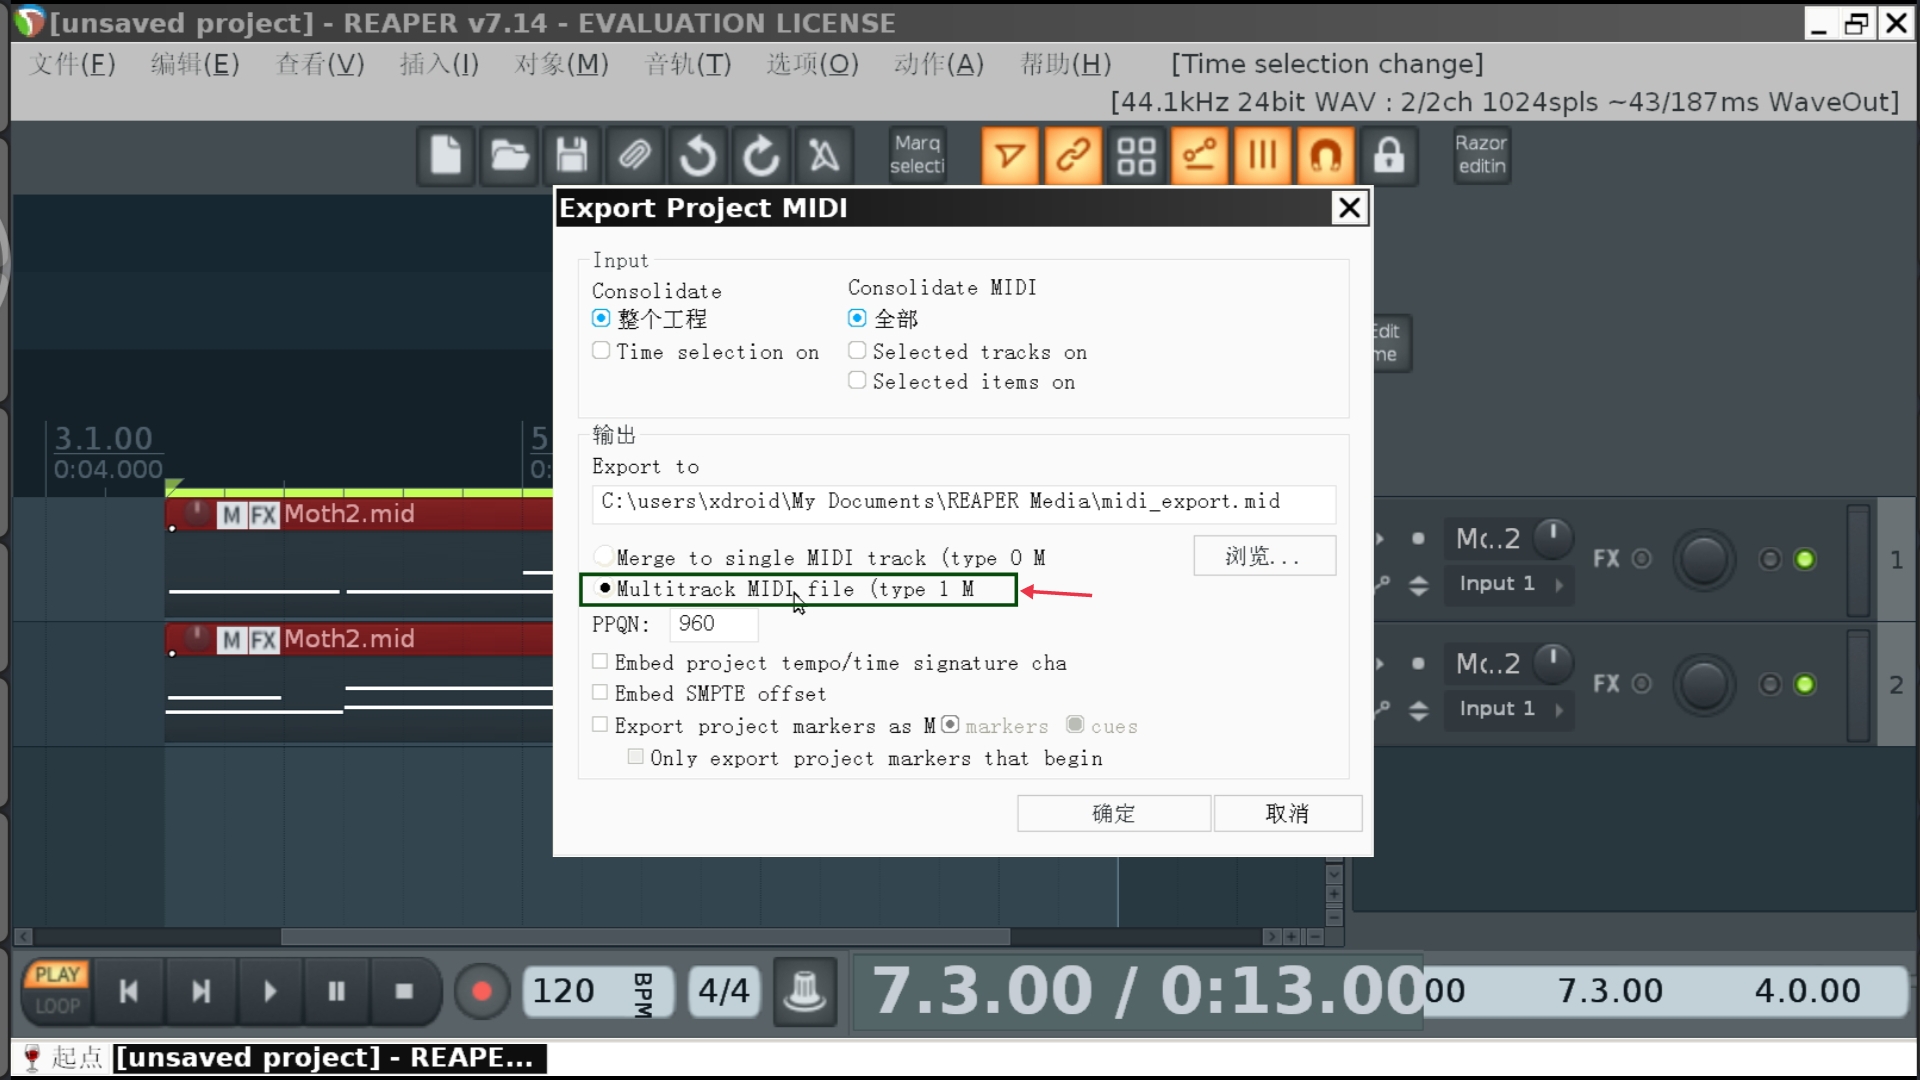Screen dimensions: 1920x1080
Task: Select Consolidate MIDI all (全部) option
Action: [857, 318]
